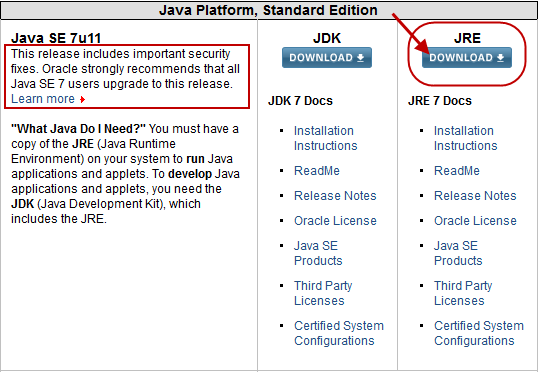View JRE Release Notes
This screenshot has width=538, height=372.
pos(475,196)
